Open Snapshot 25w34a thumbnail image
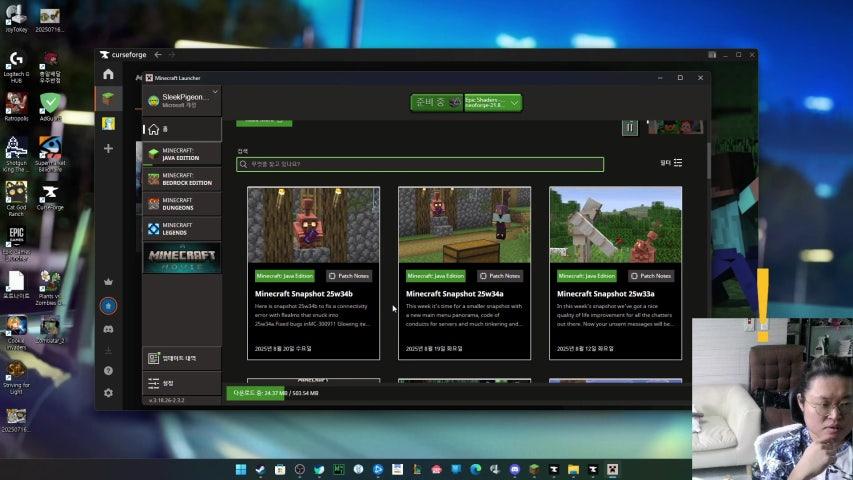Image resolution: width=853 pixels, height=480 pixels. (x=465, y=225)
